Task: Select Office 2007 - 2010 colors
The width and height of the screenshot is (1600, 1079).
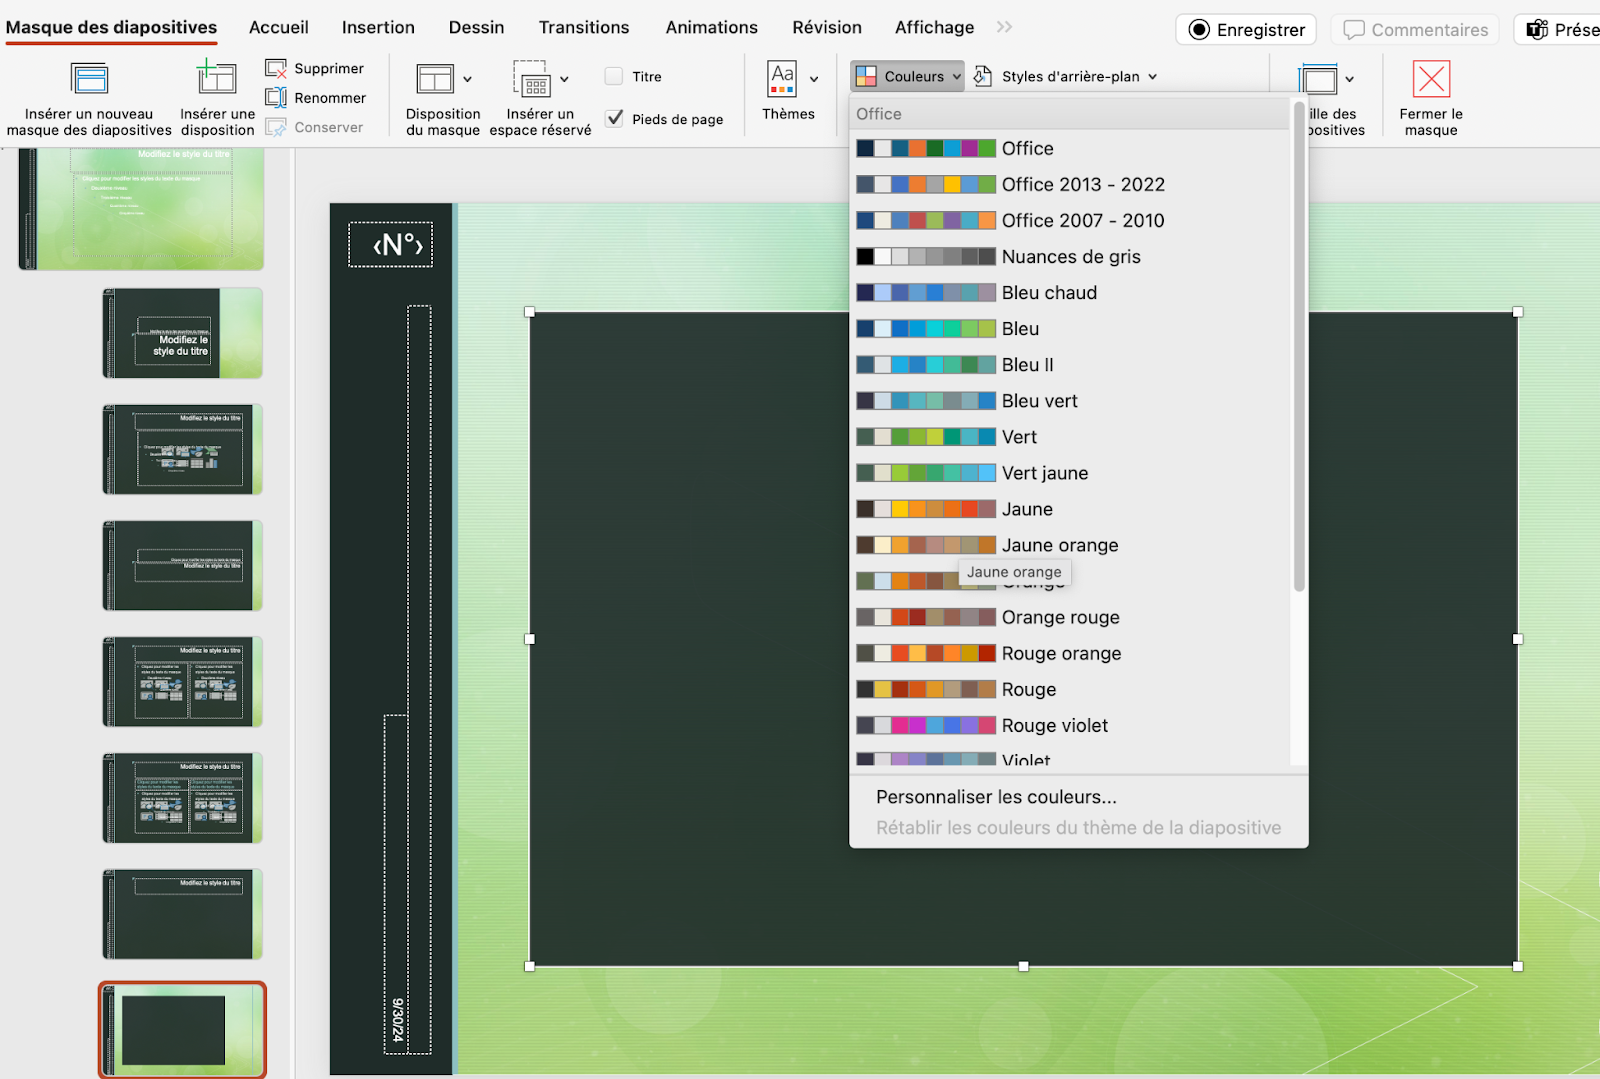Action: (x=1070, y=220)
